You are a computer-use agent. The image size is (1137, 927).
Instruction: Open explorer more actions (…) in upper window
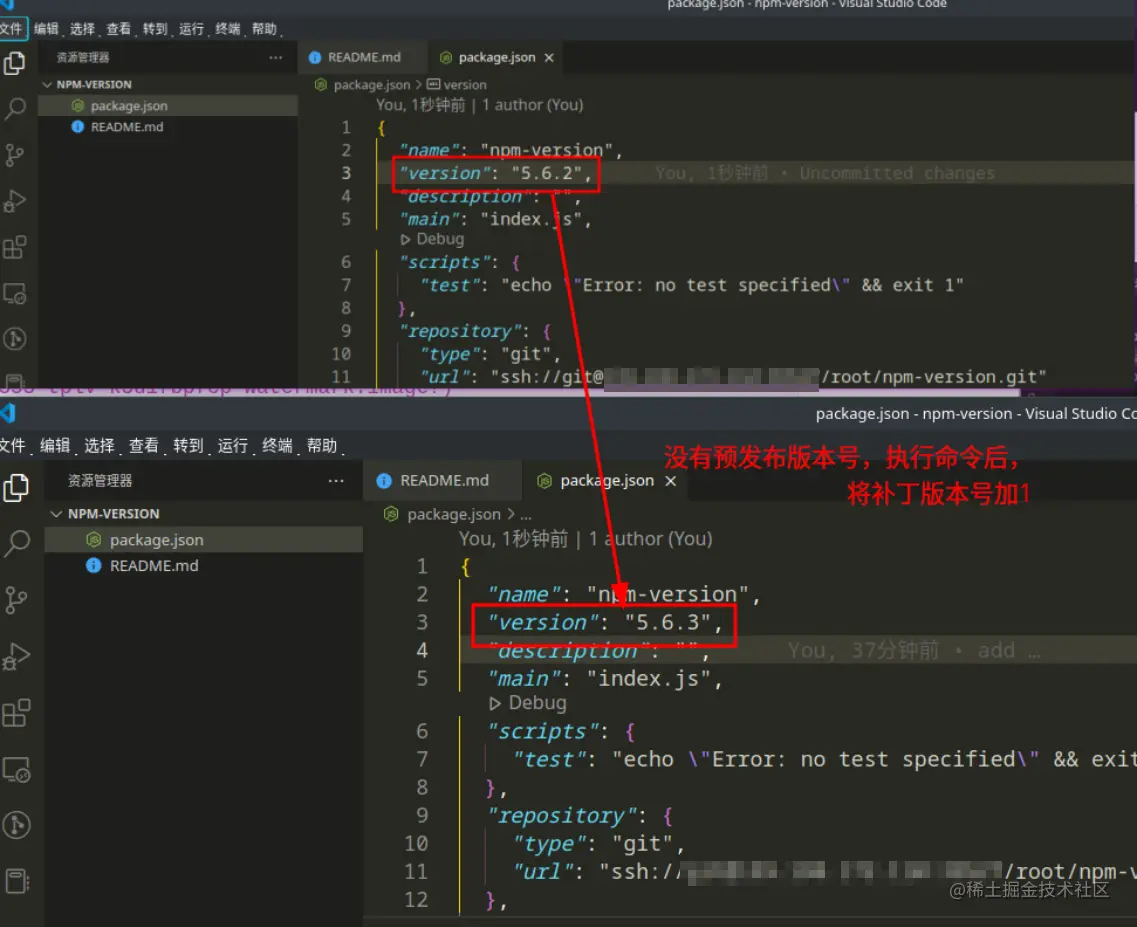click(276, 57)
